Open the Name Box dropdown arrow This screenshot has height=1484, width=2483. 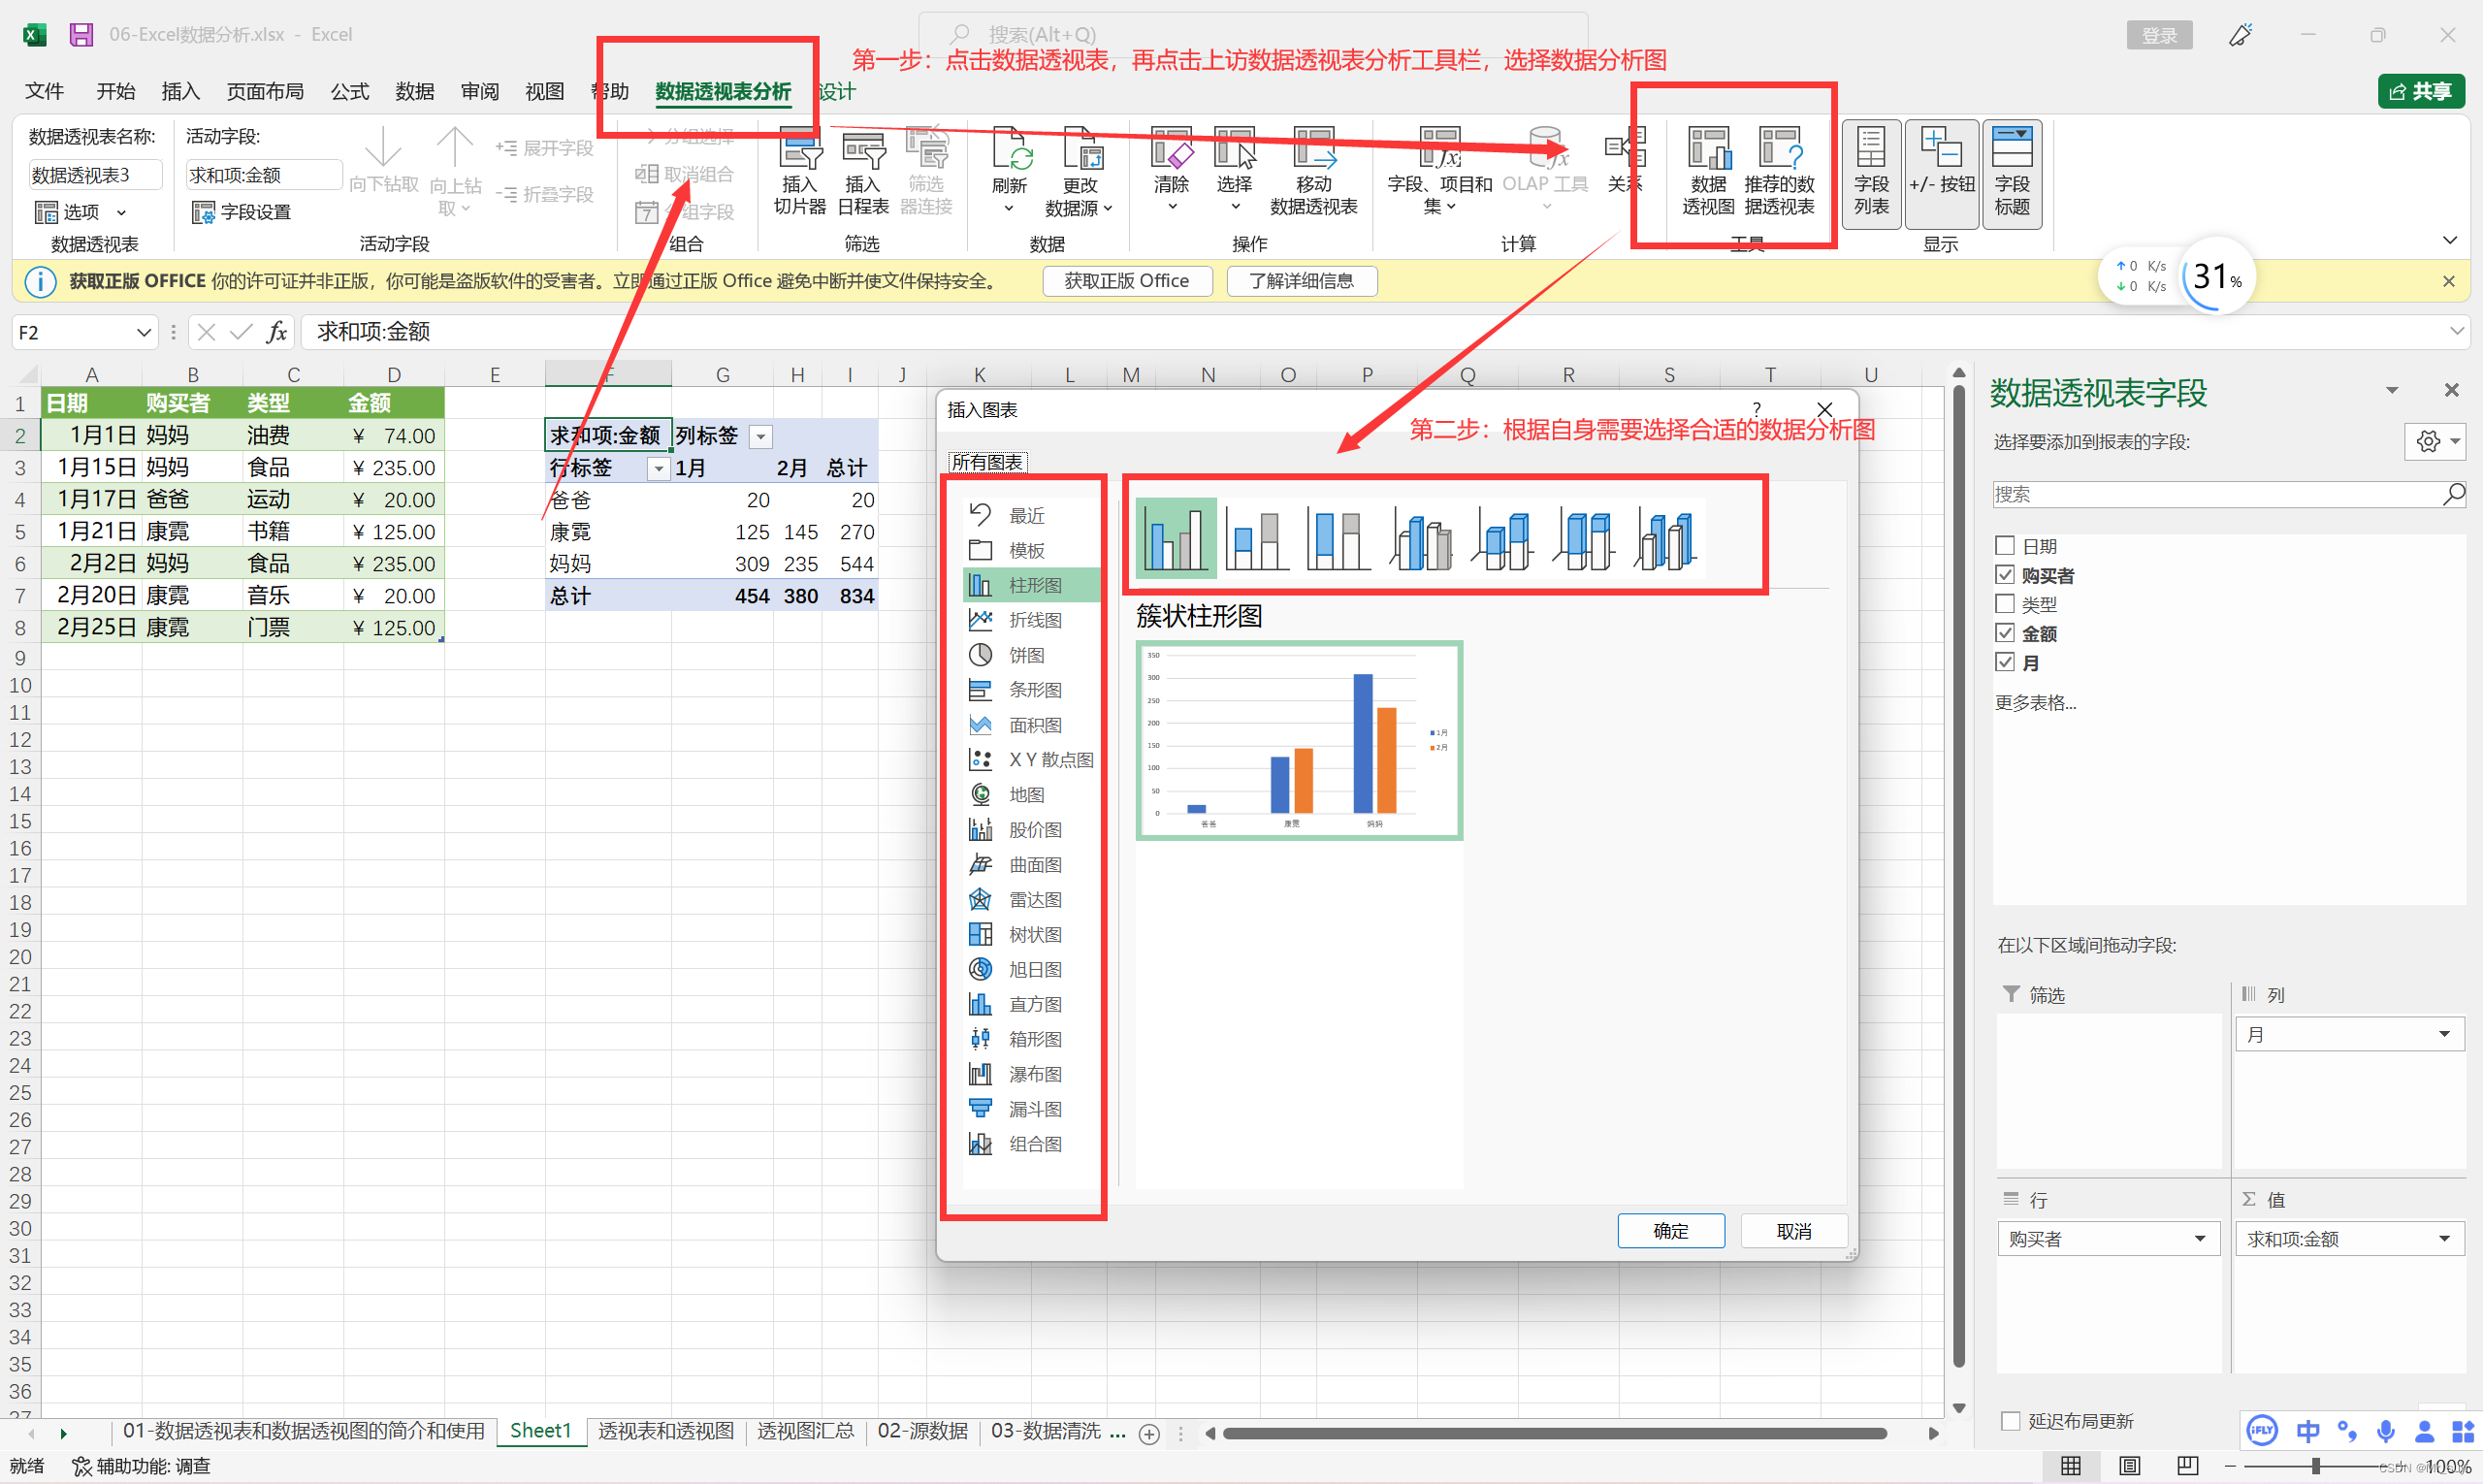point(143,333)
